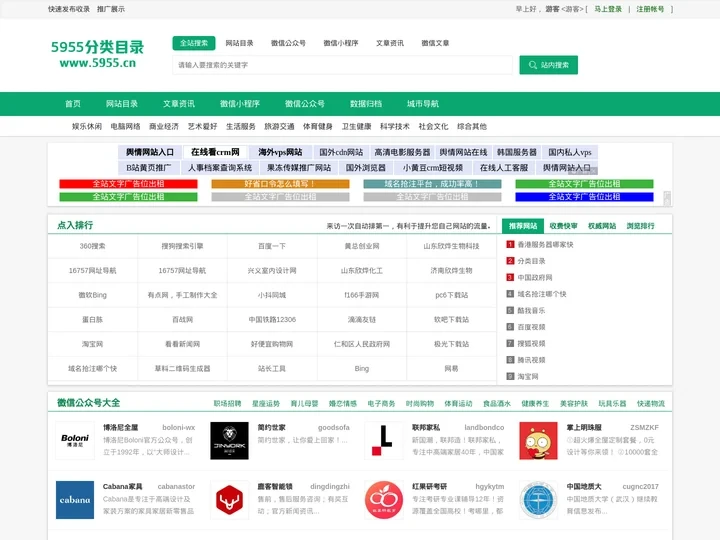The height and width of the screenshot is (540, 720).
Task: Click 快速发布收录 top link
Action: click(x=69, y=9)
